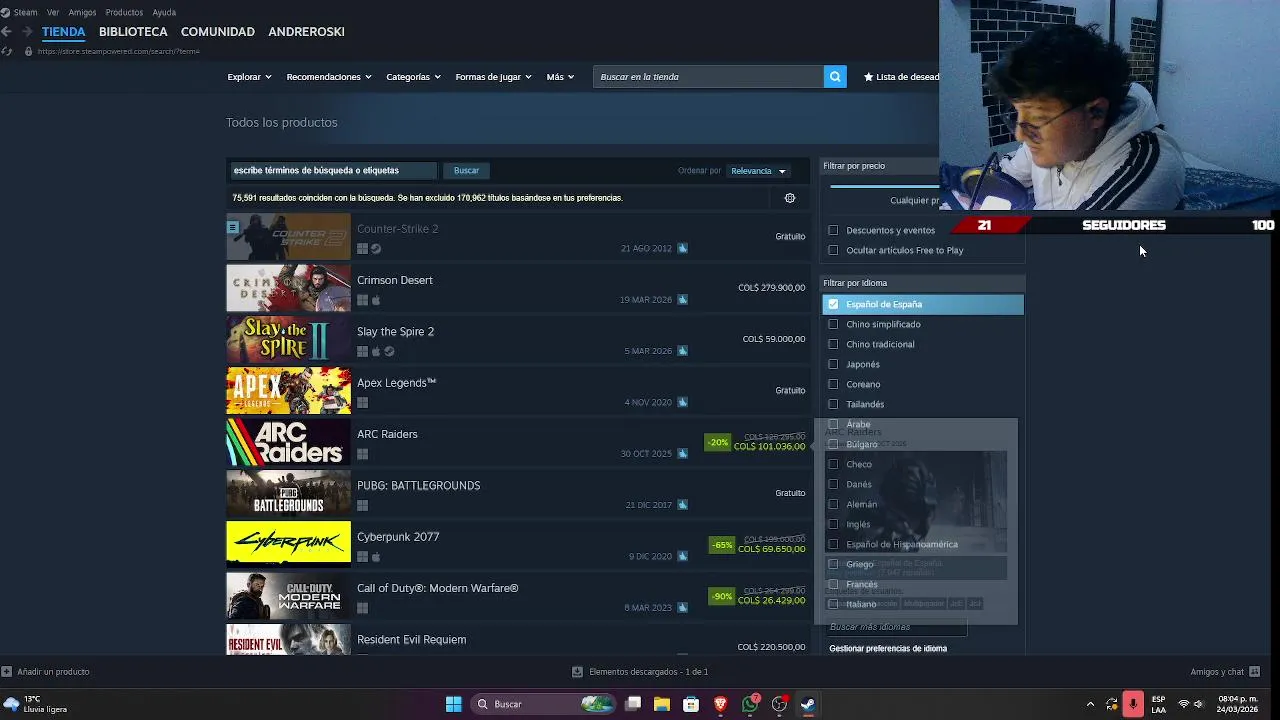Image resolution: width=1280 pixels, height=720 pixels.
Task: Collapse the Filtrar por precio section
Action: point(880,166)
